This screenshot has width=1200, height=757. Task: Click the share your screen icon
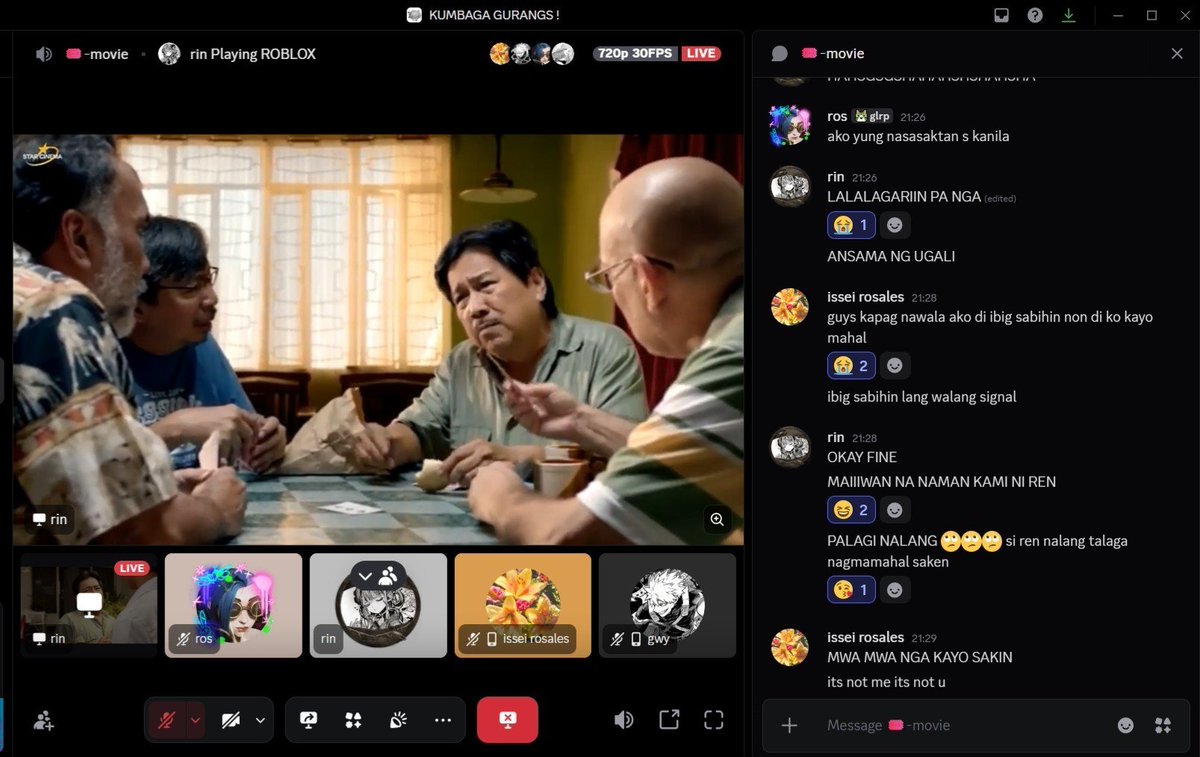click(x=308, y=720)
